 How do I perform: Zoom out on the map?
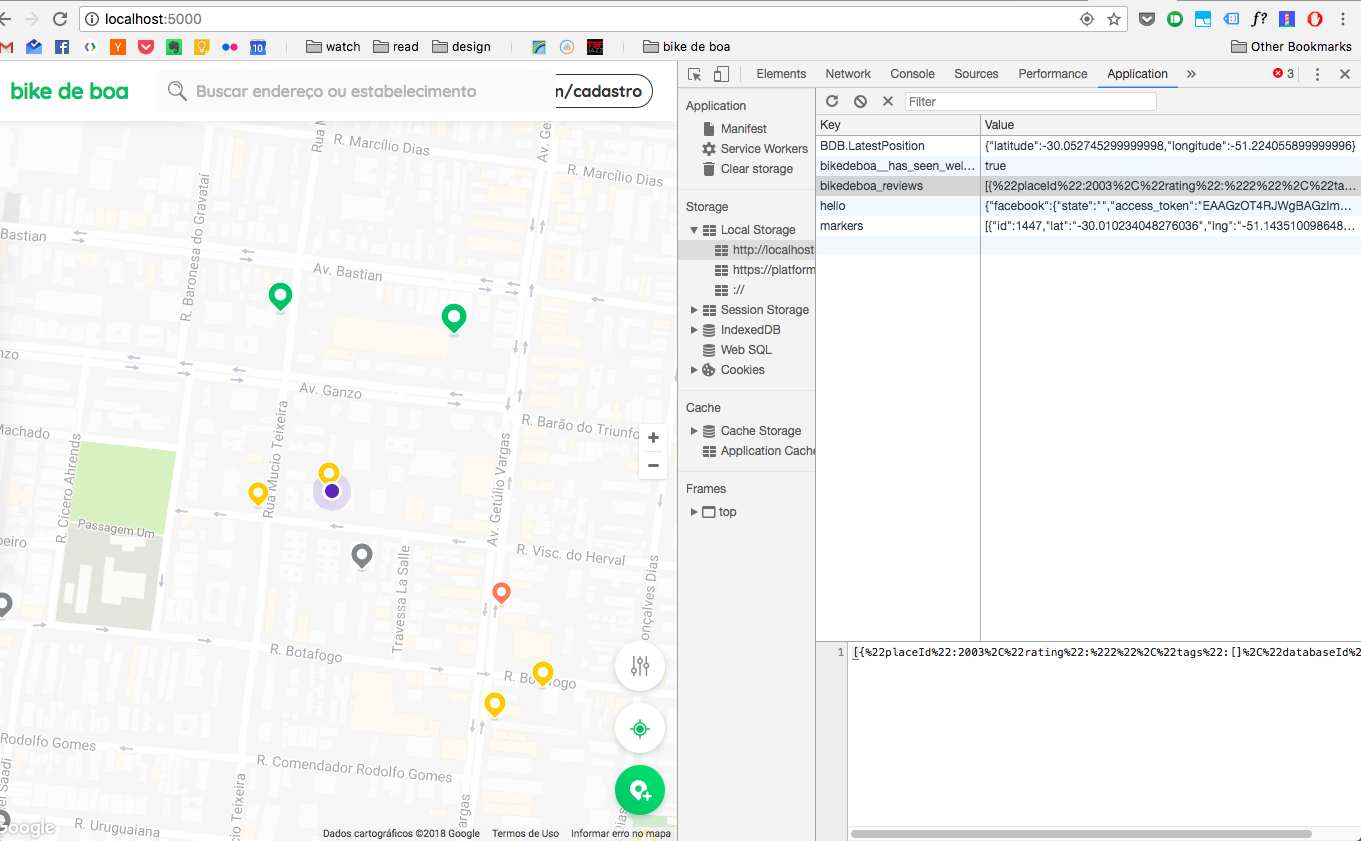click(x=653, y=465)
